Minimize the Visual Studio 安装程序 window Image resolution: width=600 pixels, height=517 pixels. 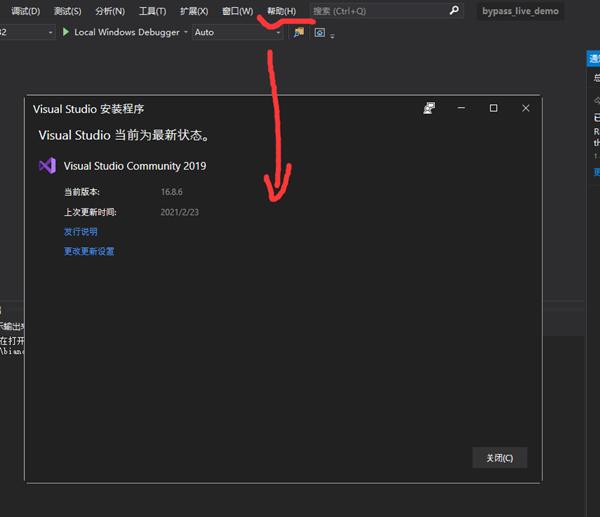click(461, 108)
